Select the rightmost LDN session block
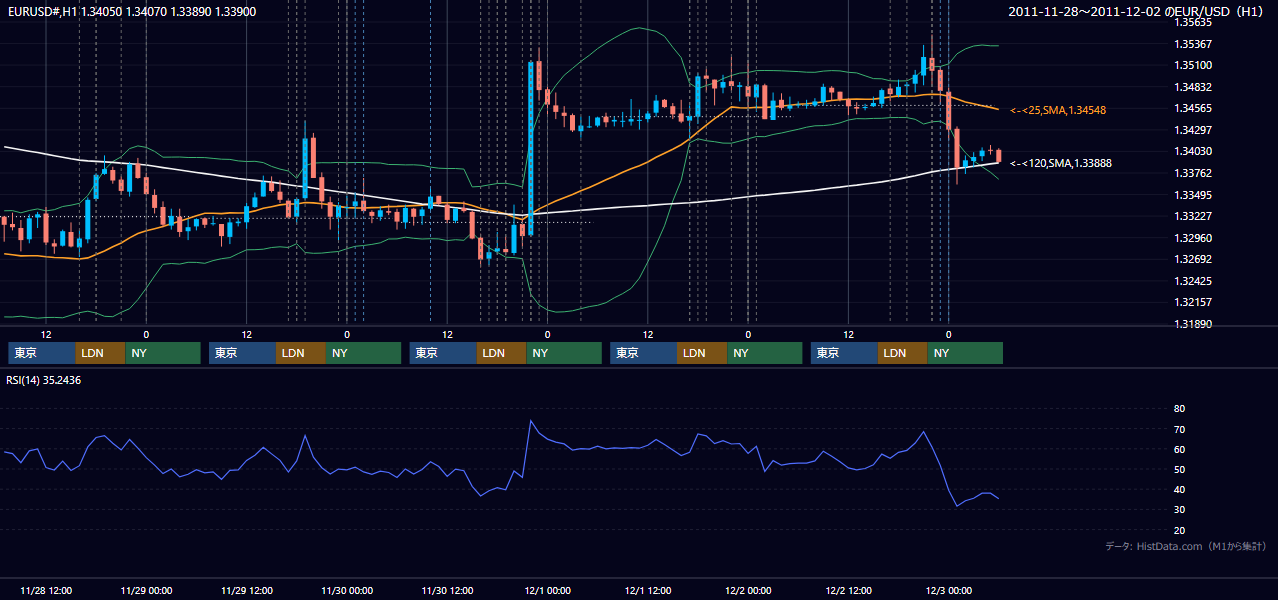This screenshot has height=600, width=1278. [x=902, y=353]
